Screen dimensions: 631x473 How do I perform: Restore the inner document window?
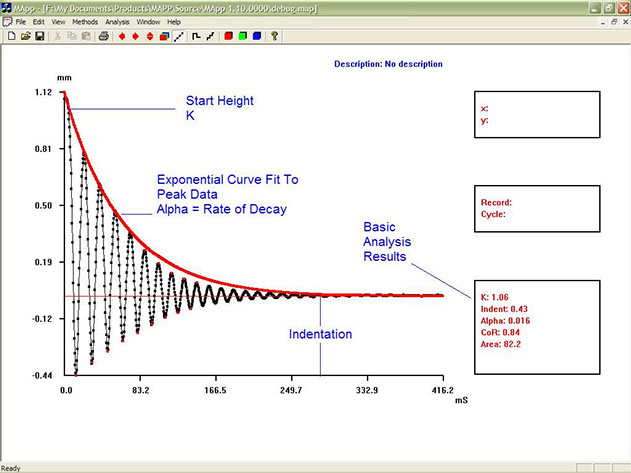pos(613,22)
